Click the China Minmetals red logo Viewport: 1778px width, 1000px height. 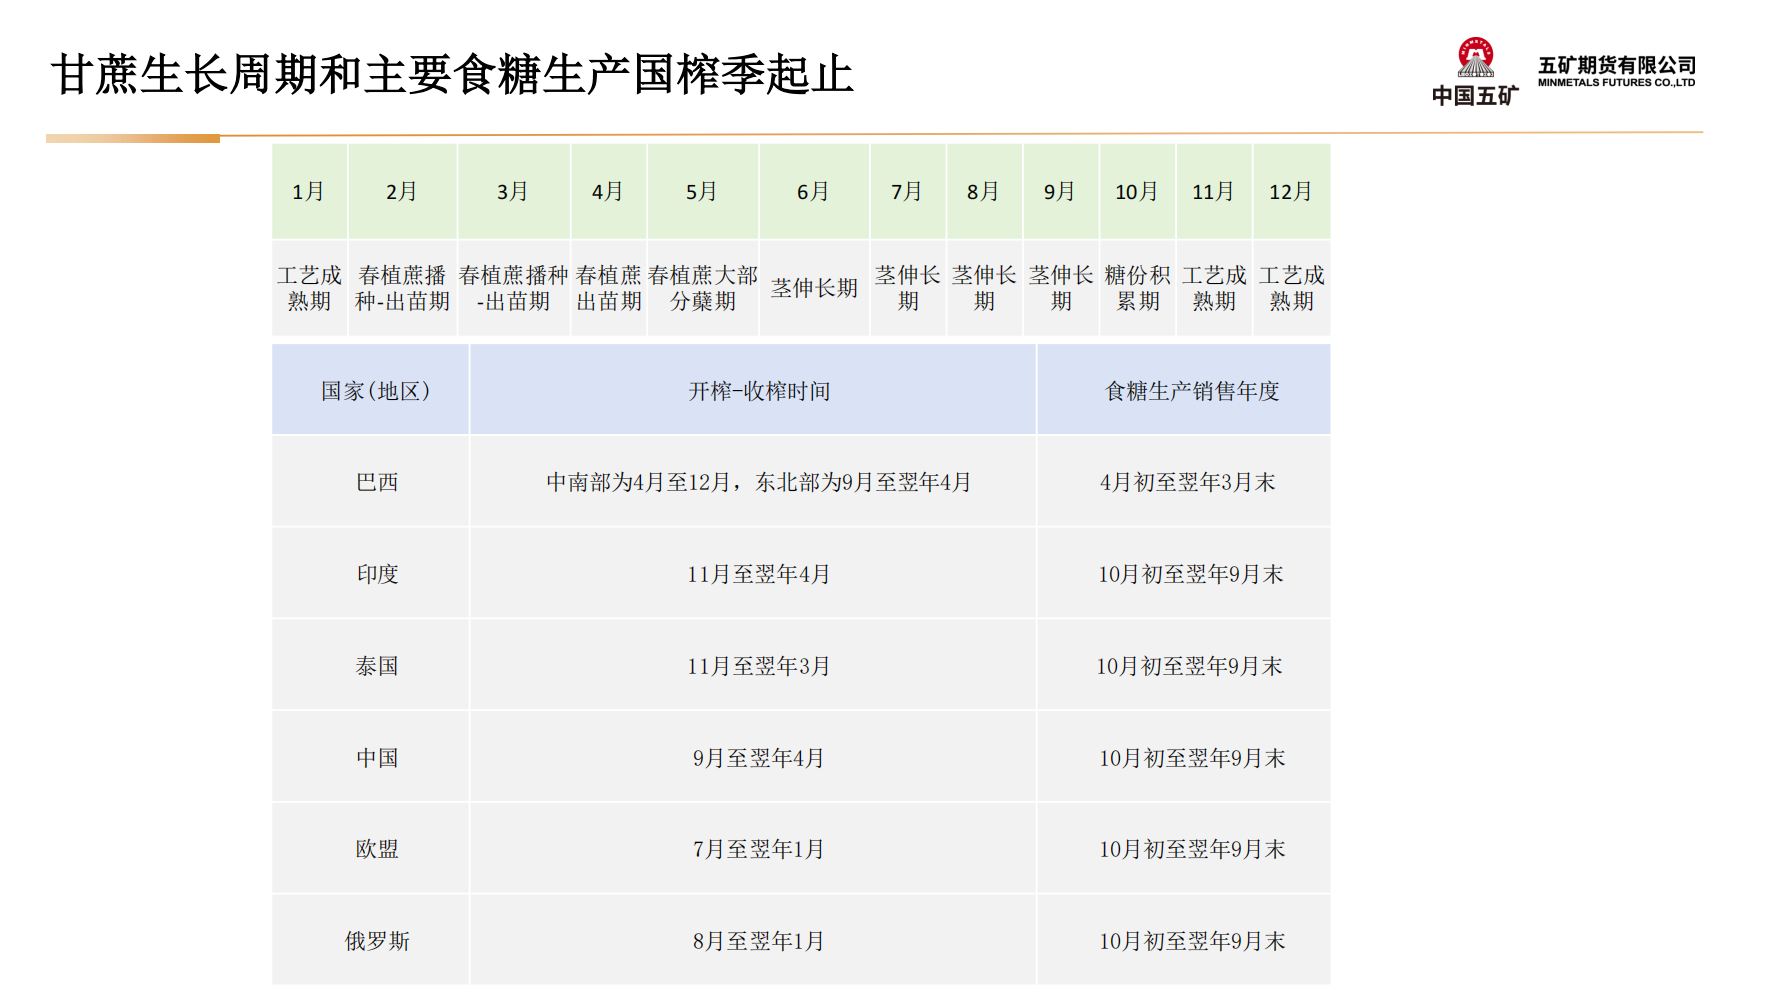click(1475, 60)
